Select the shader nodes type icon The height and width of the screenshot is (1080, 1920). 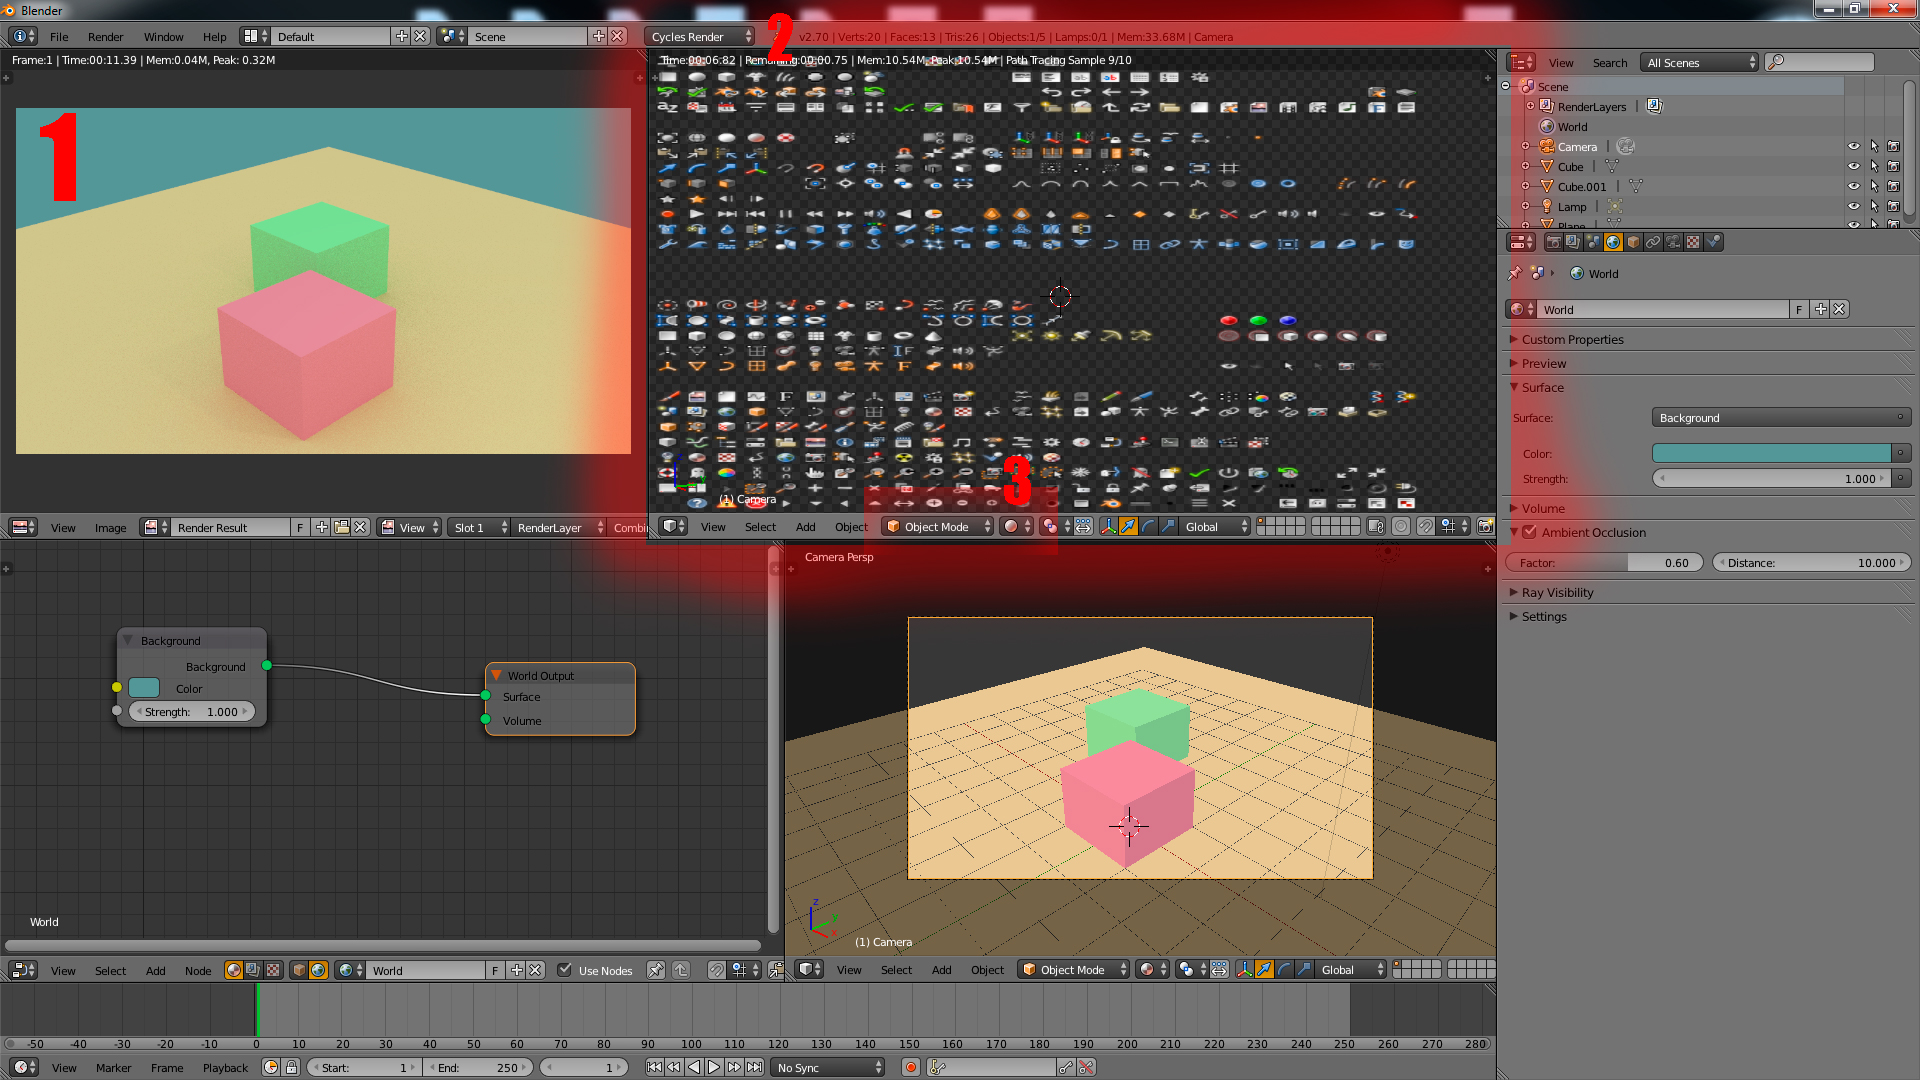tap(233, 970)
